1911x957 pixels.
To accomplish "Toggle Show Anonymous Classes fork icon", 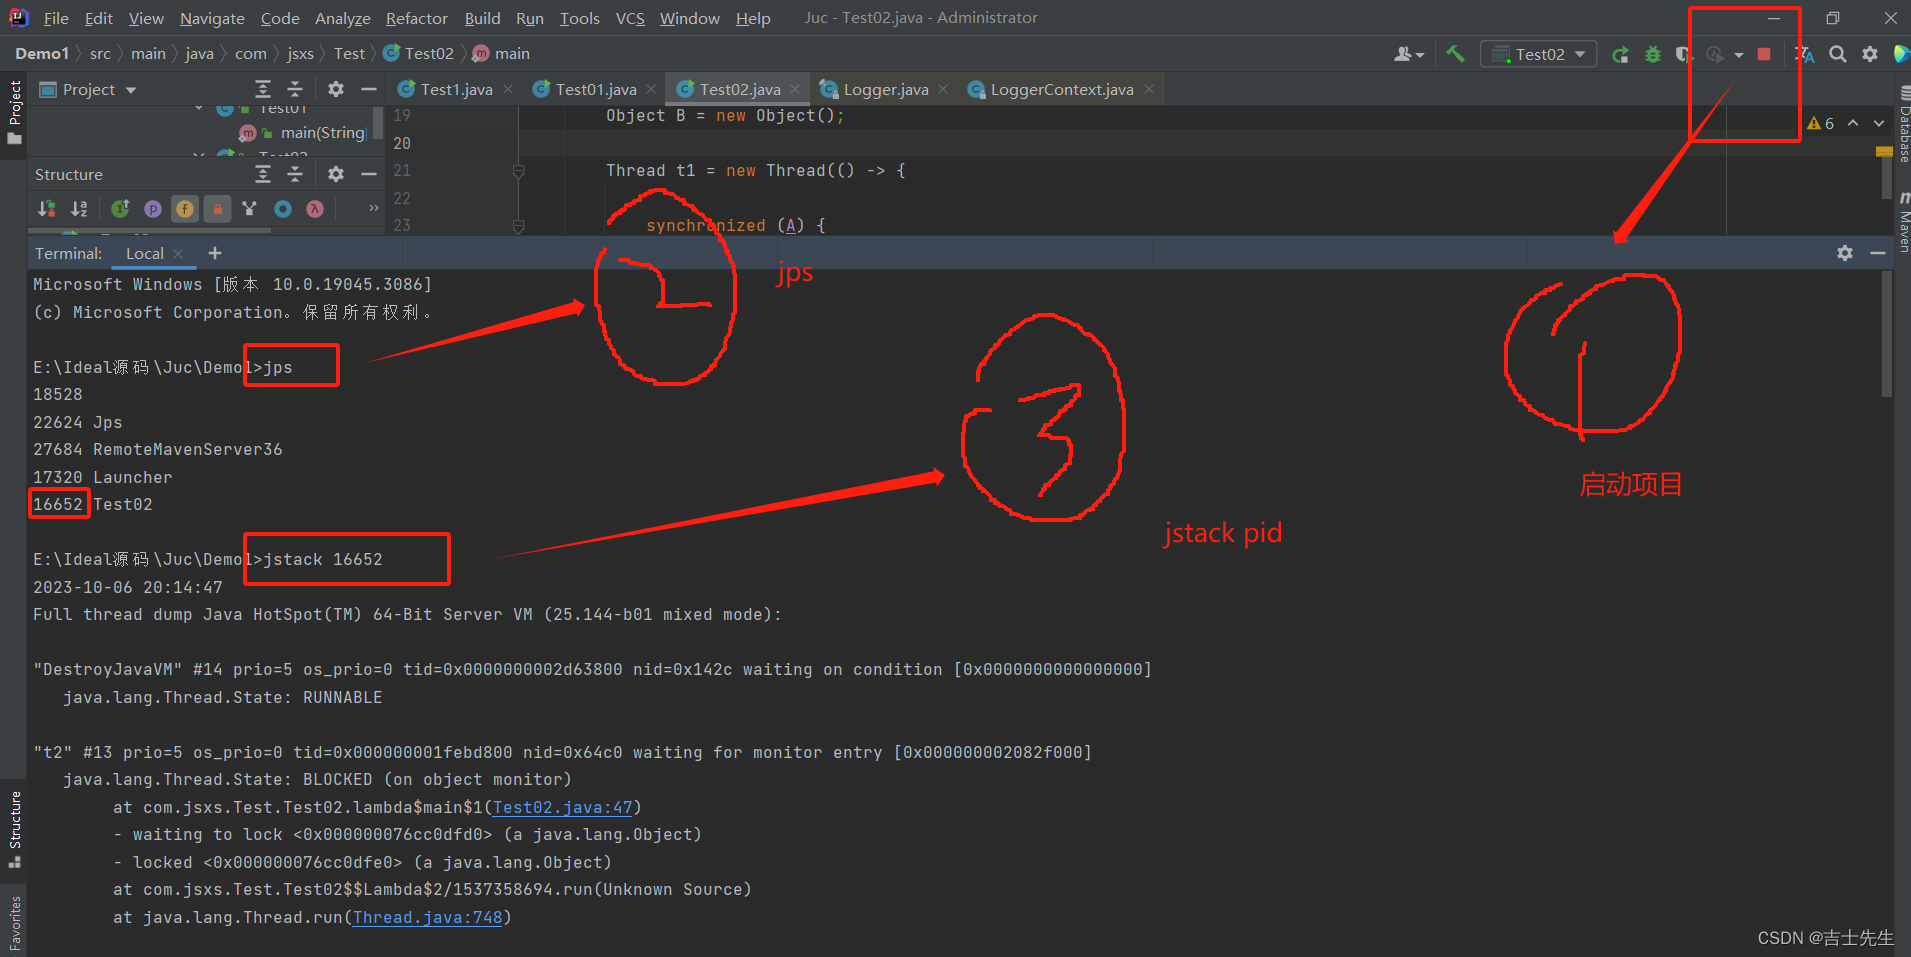I will (250, 208).
